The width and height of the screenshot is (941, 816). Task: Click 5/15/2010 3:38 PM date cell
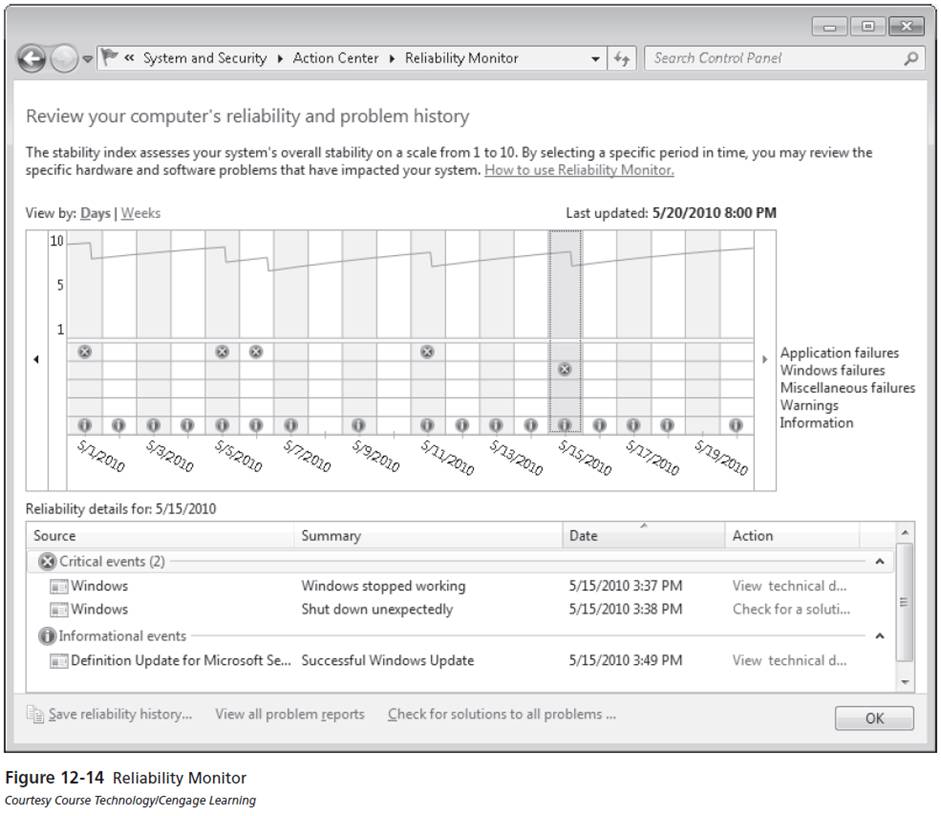tap(625, 610)
